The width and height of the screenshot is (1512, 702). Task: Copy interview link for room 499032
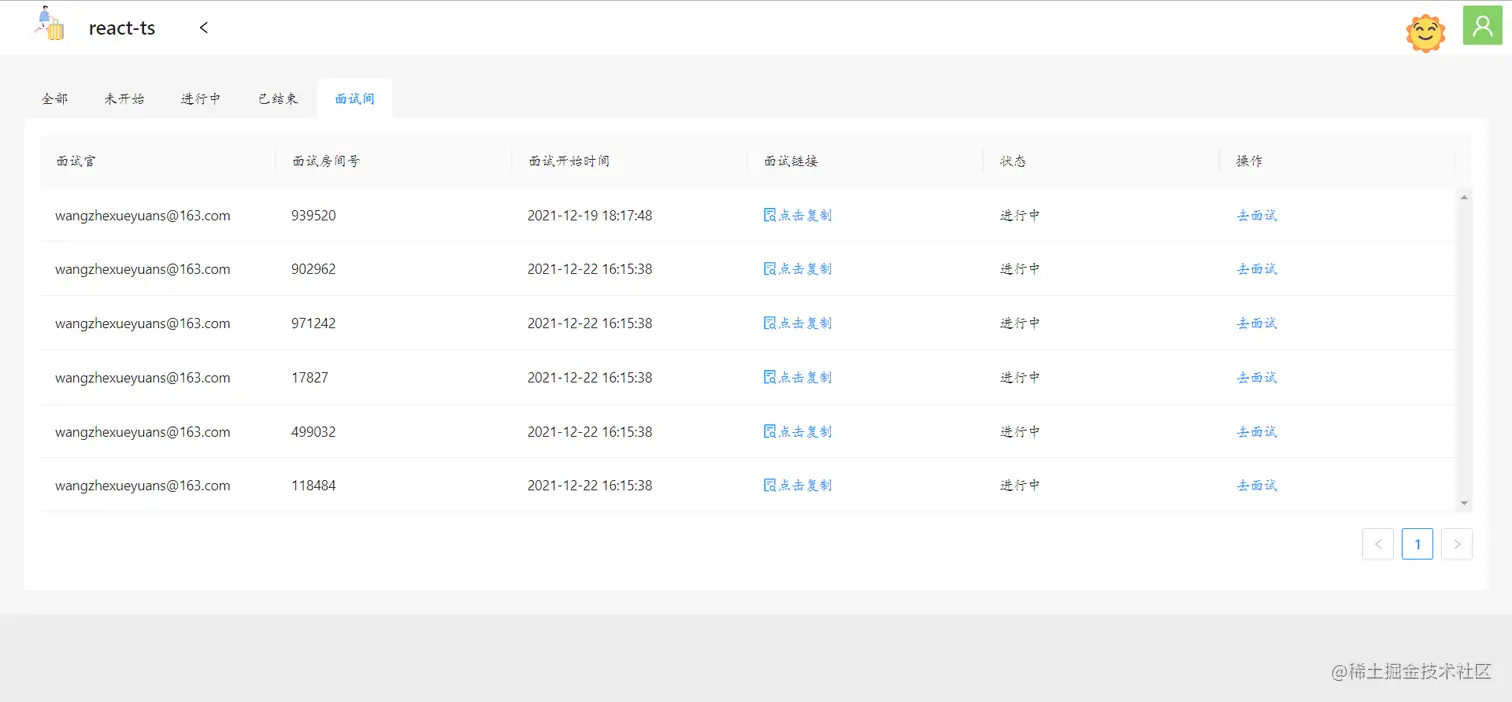tap(798, 432)
